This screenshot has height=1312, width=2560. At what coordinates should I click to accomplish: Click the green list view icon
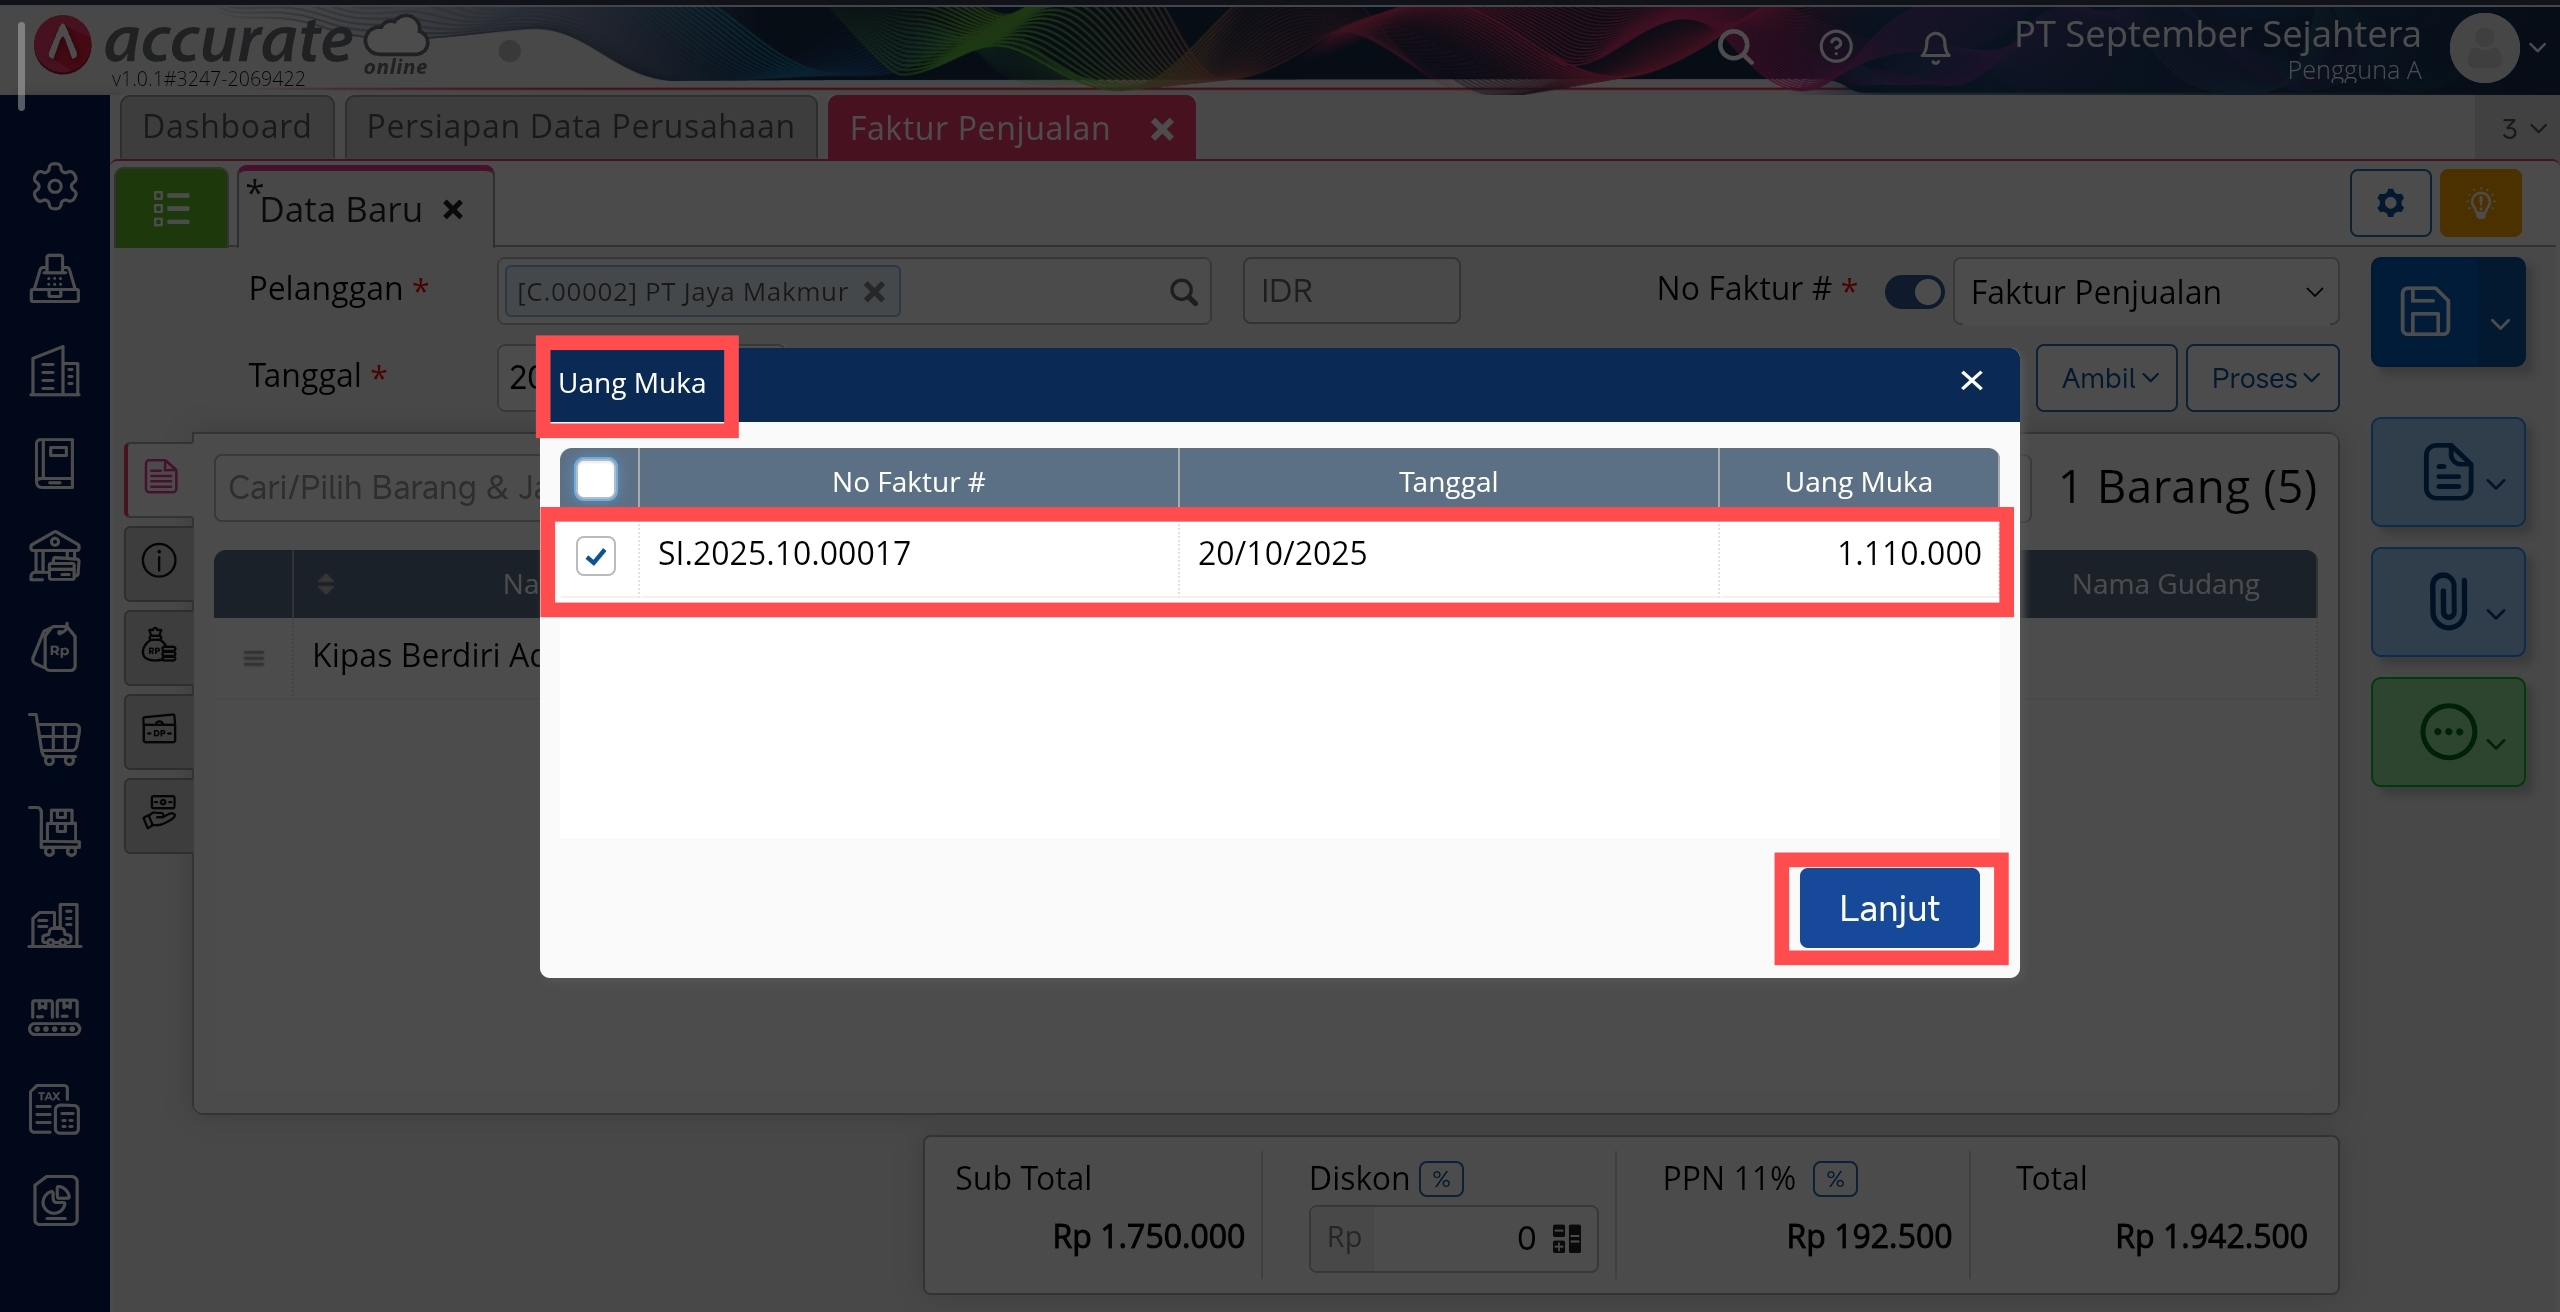(171, 208)
